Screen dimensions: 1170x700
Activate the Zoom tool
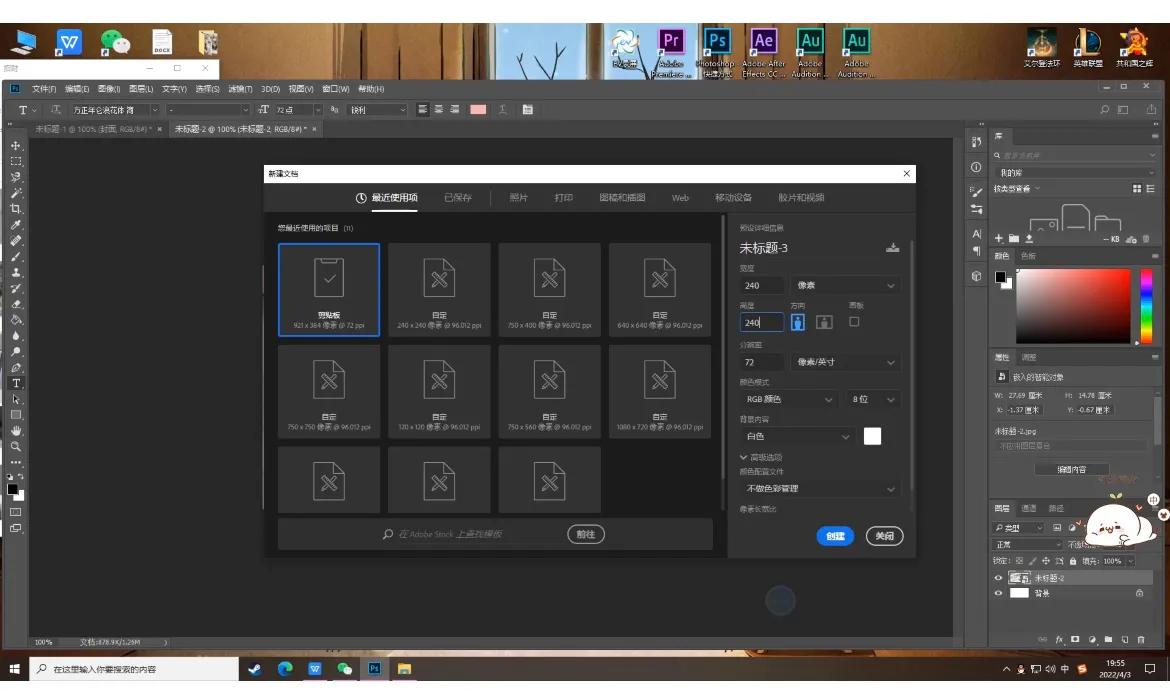pyautogui.click(x=16, y=447)
